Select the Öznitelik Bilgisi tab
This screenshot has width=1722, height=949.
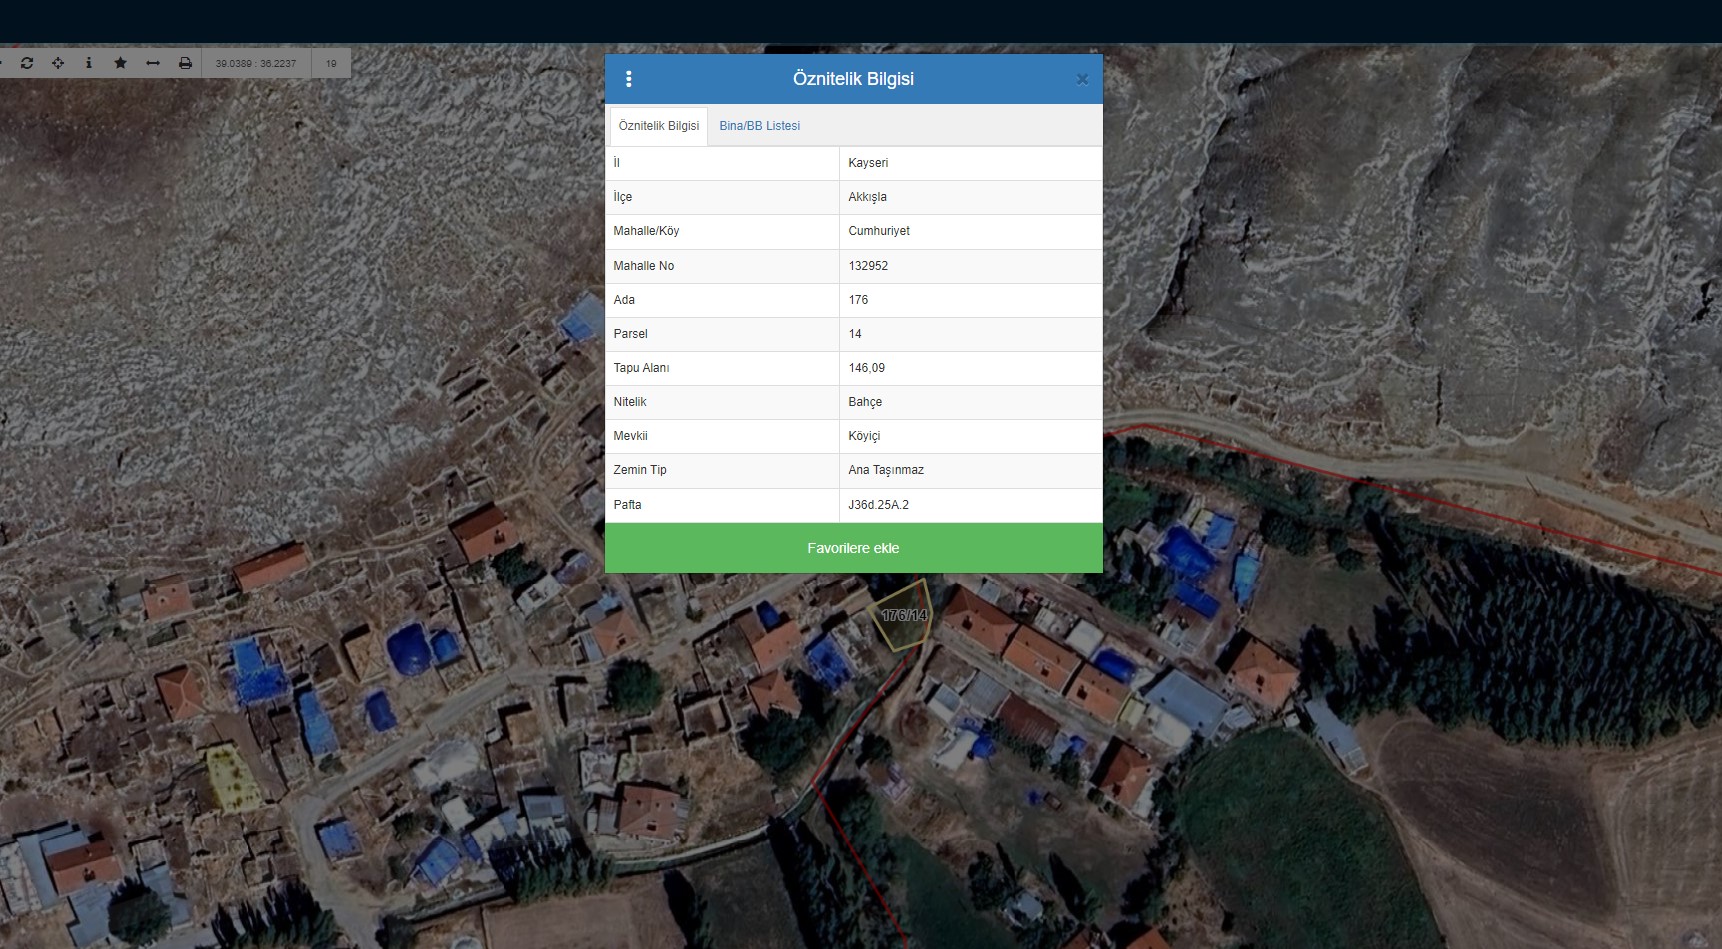(659, 126)
